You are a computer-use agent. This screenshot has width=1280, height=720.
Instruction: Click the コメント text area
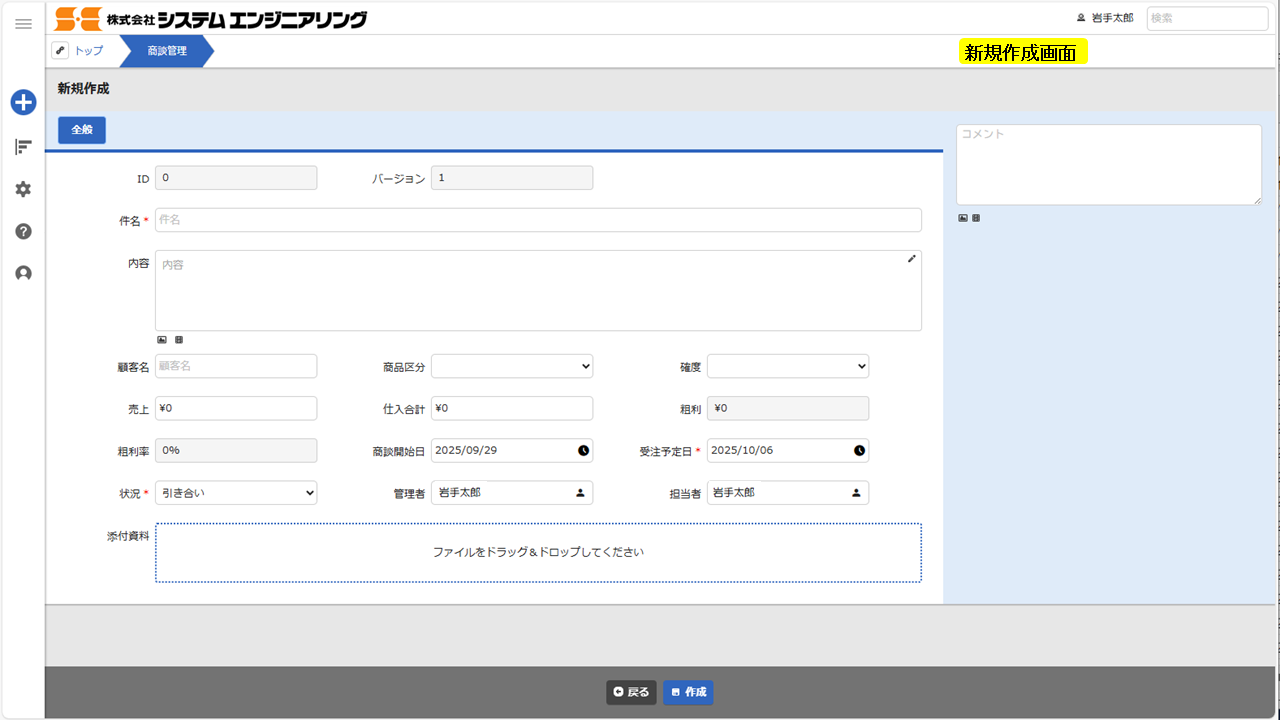(1108, 165)
